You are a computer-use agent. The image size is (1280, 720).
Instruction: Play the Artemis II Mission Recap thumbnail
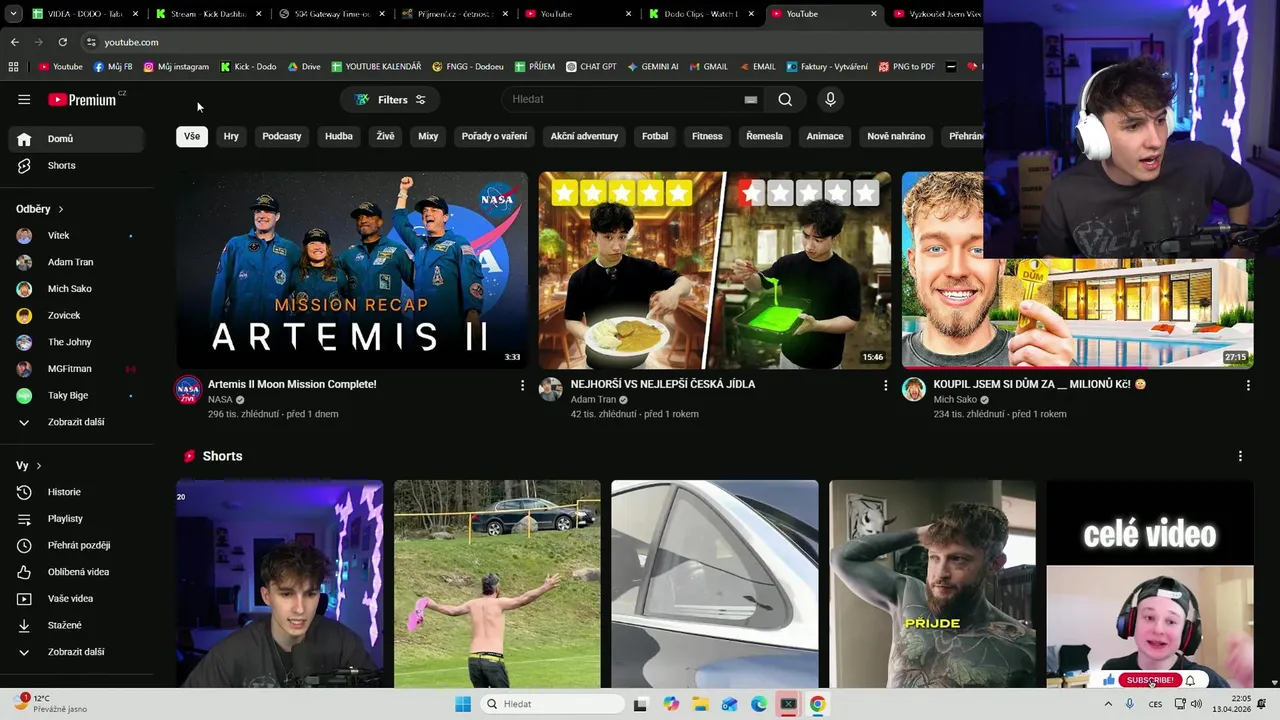pos(352,270)
